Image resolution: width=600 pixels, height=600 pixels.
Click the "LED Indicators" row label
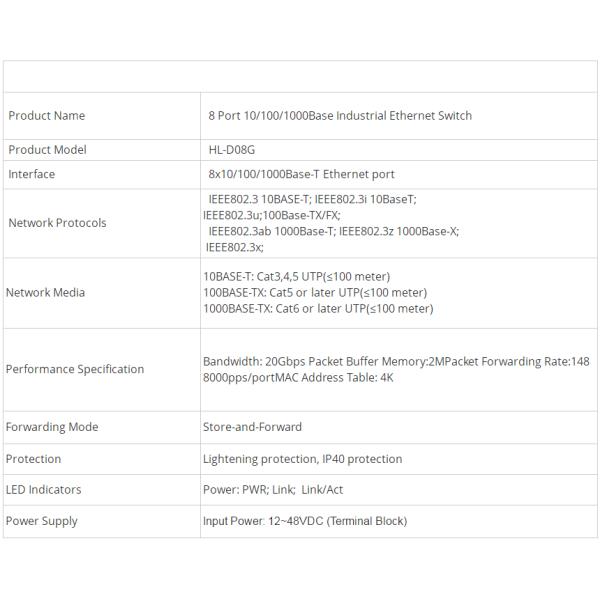tap(44, 490)
